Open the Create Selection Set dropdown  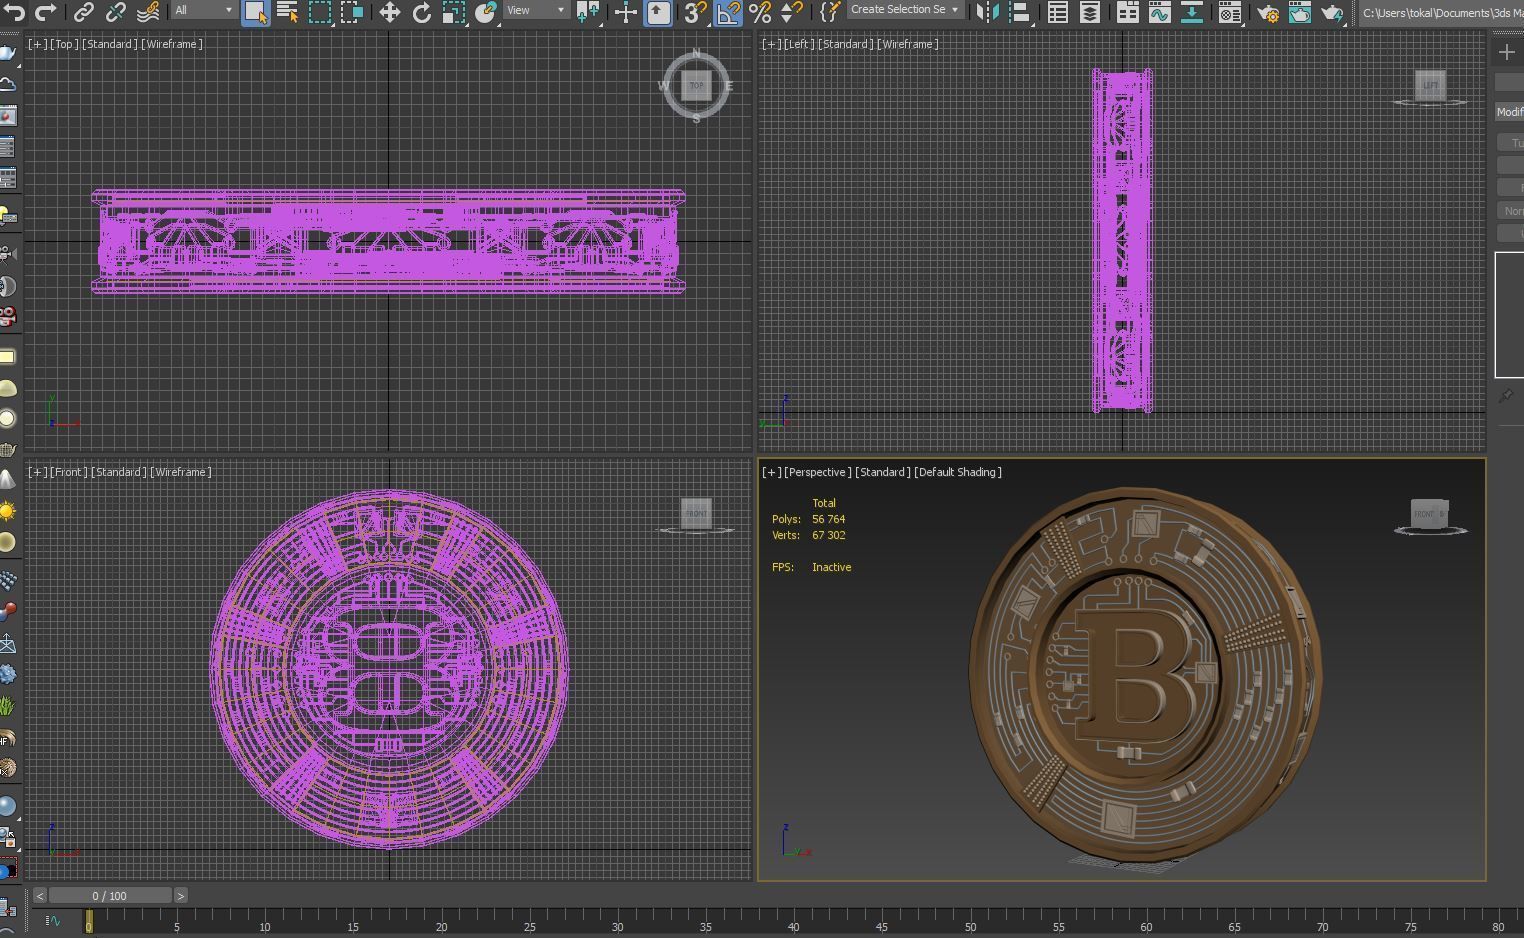click(906, 10)
